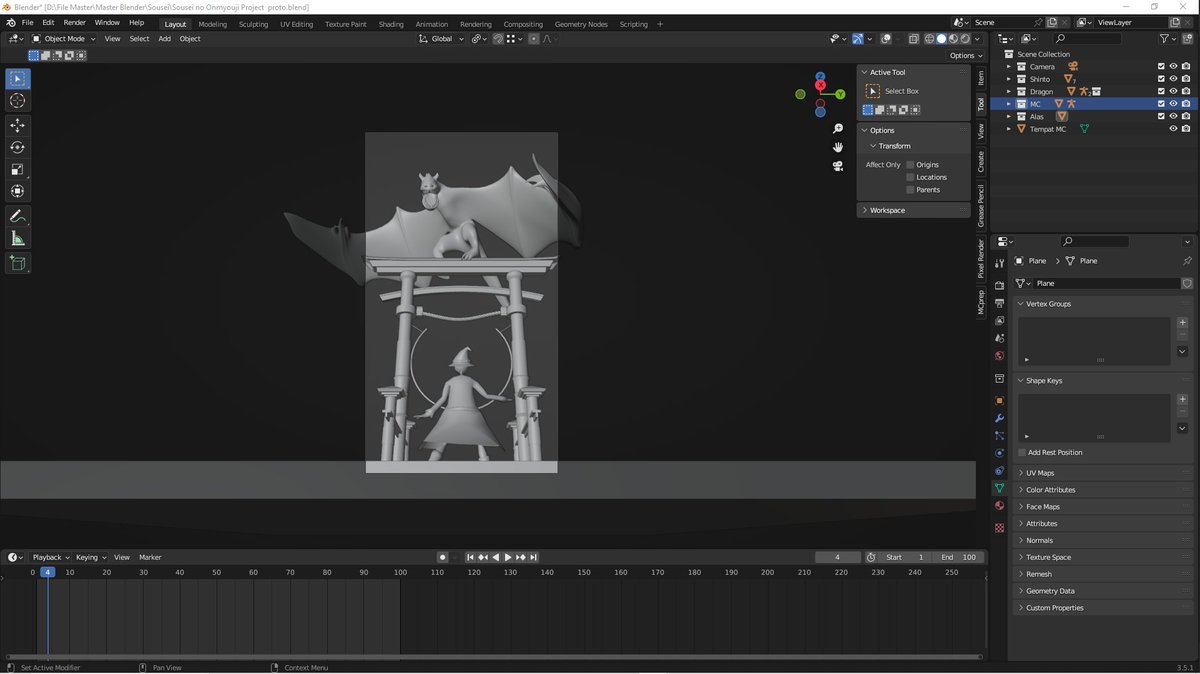
Task: Select the Cursor tool in the toolbar
Action: click(x=18, y=101)
